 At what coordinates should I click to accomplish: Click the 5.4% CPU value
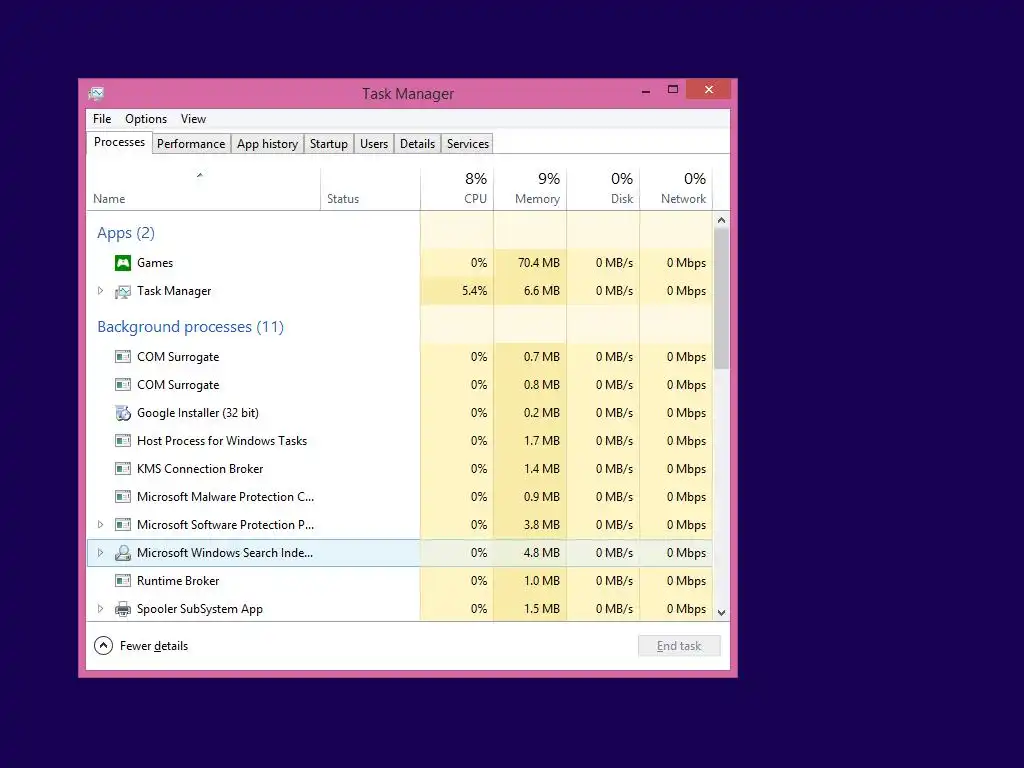[x=475, y=291]
